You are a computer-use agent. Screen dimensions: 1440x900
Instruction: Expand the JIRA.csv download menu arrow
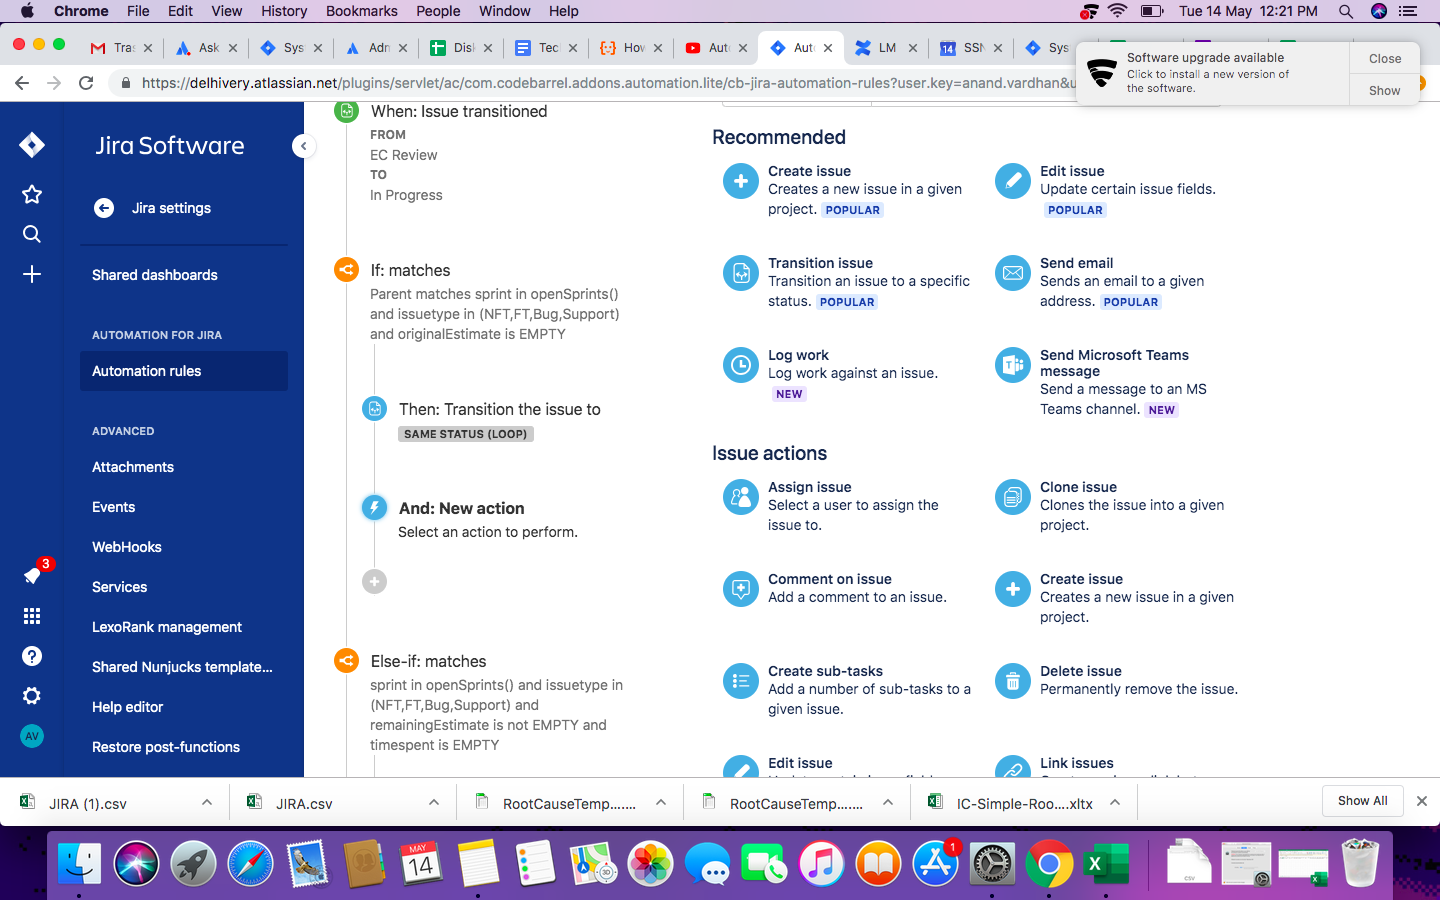(433, 802)
